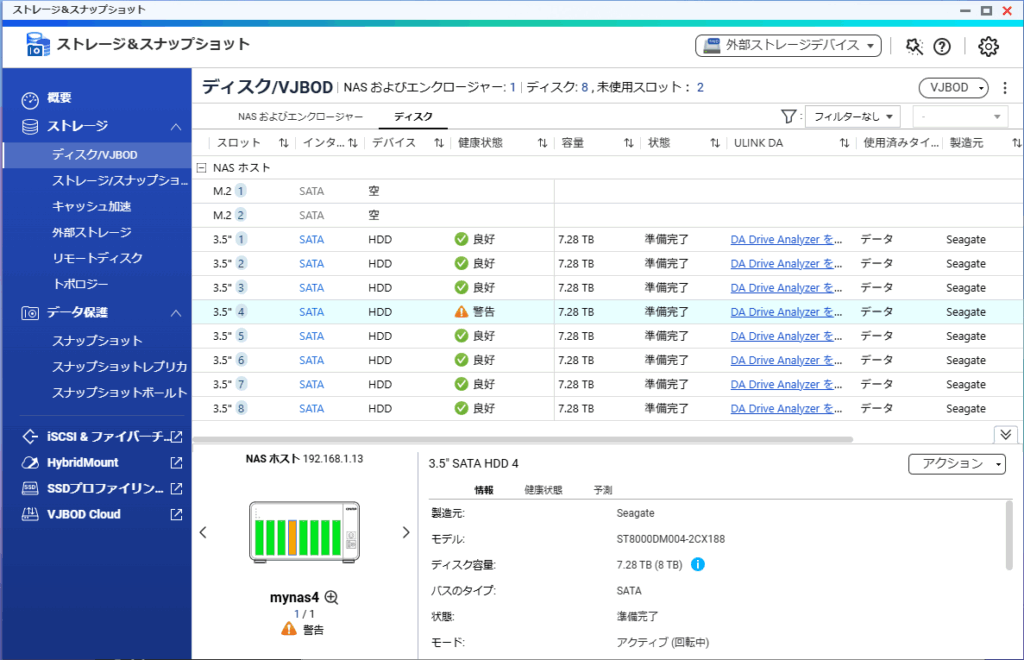Open the 外部ストレージデバイス dropdown
Image resolution: width=1024 pixels, height=660 pixels.
(788, 46)
